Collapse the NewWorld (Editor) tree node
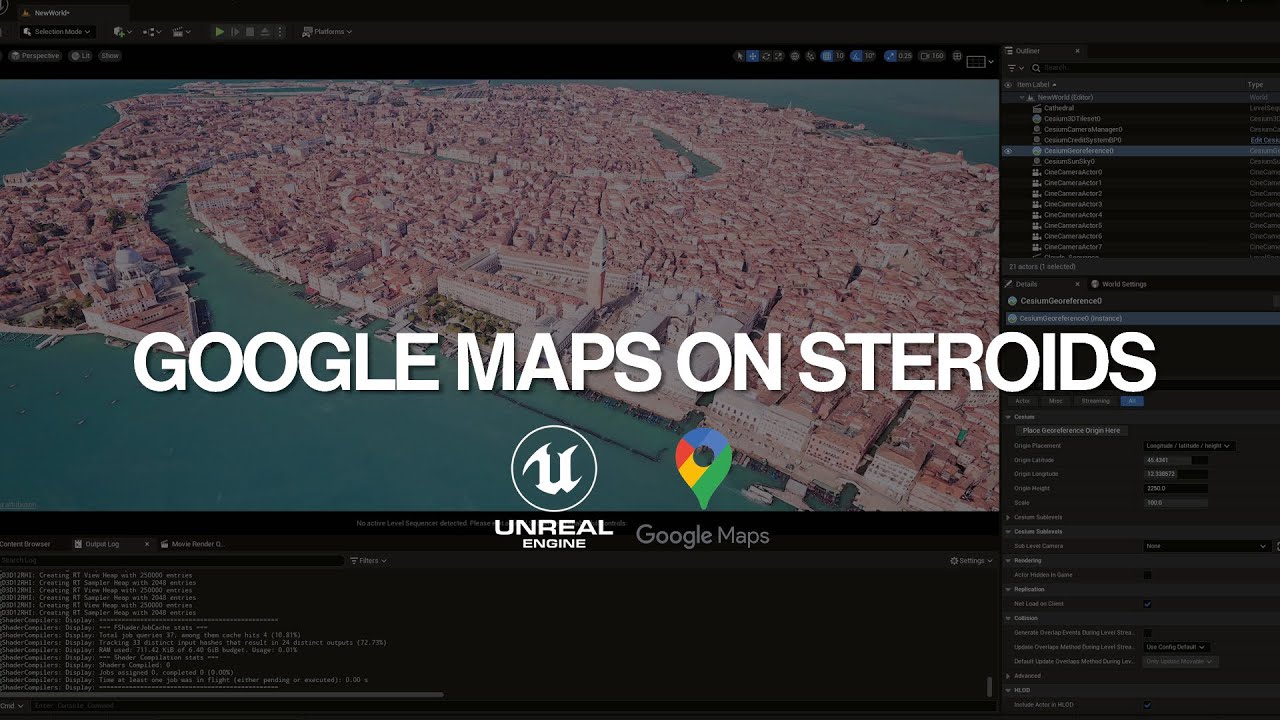The width and height of the screenshot is (1280, 720). 1023,97
